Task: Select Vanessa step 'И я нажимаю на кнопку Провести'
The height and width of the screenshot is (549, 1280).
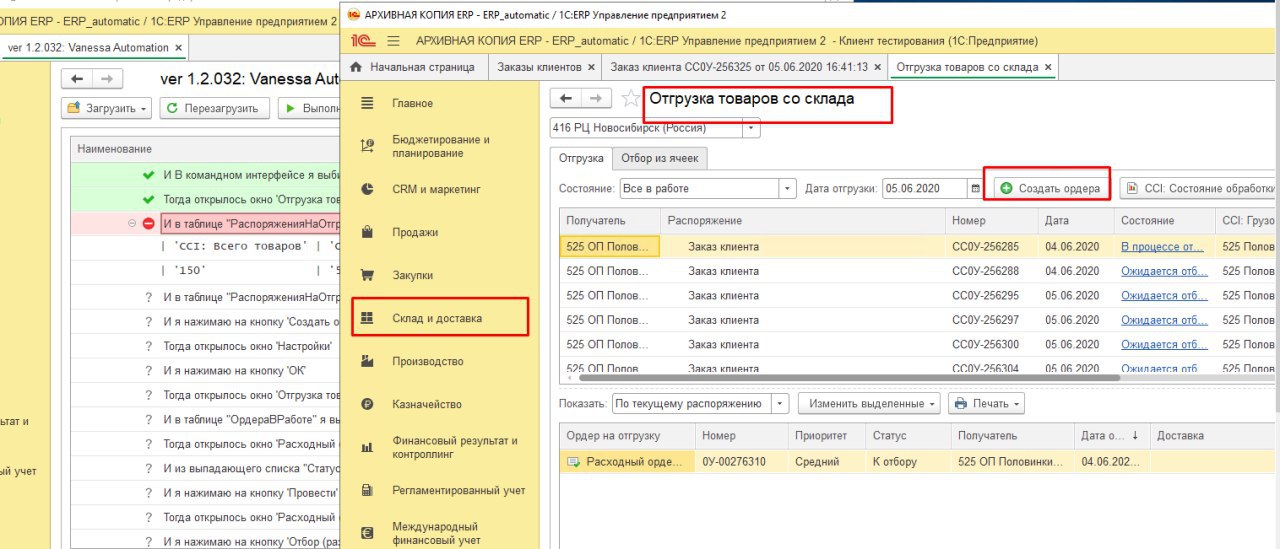Action: [x=249, y=493]
